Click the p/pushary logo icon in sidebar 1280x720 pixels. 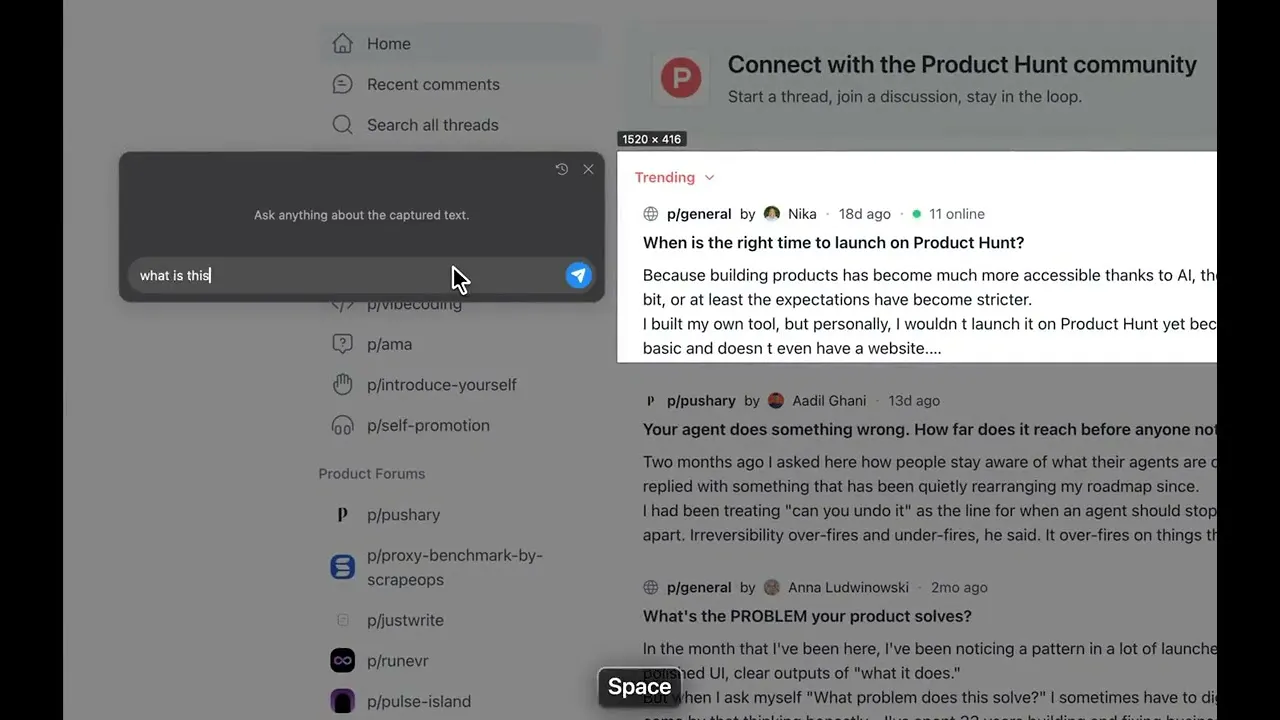point(342,515)
